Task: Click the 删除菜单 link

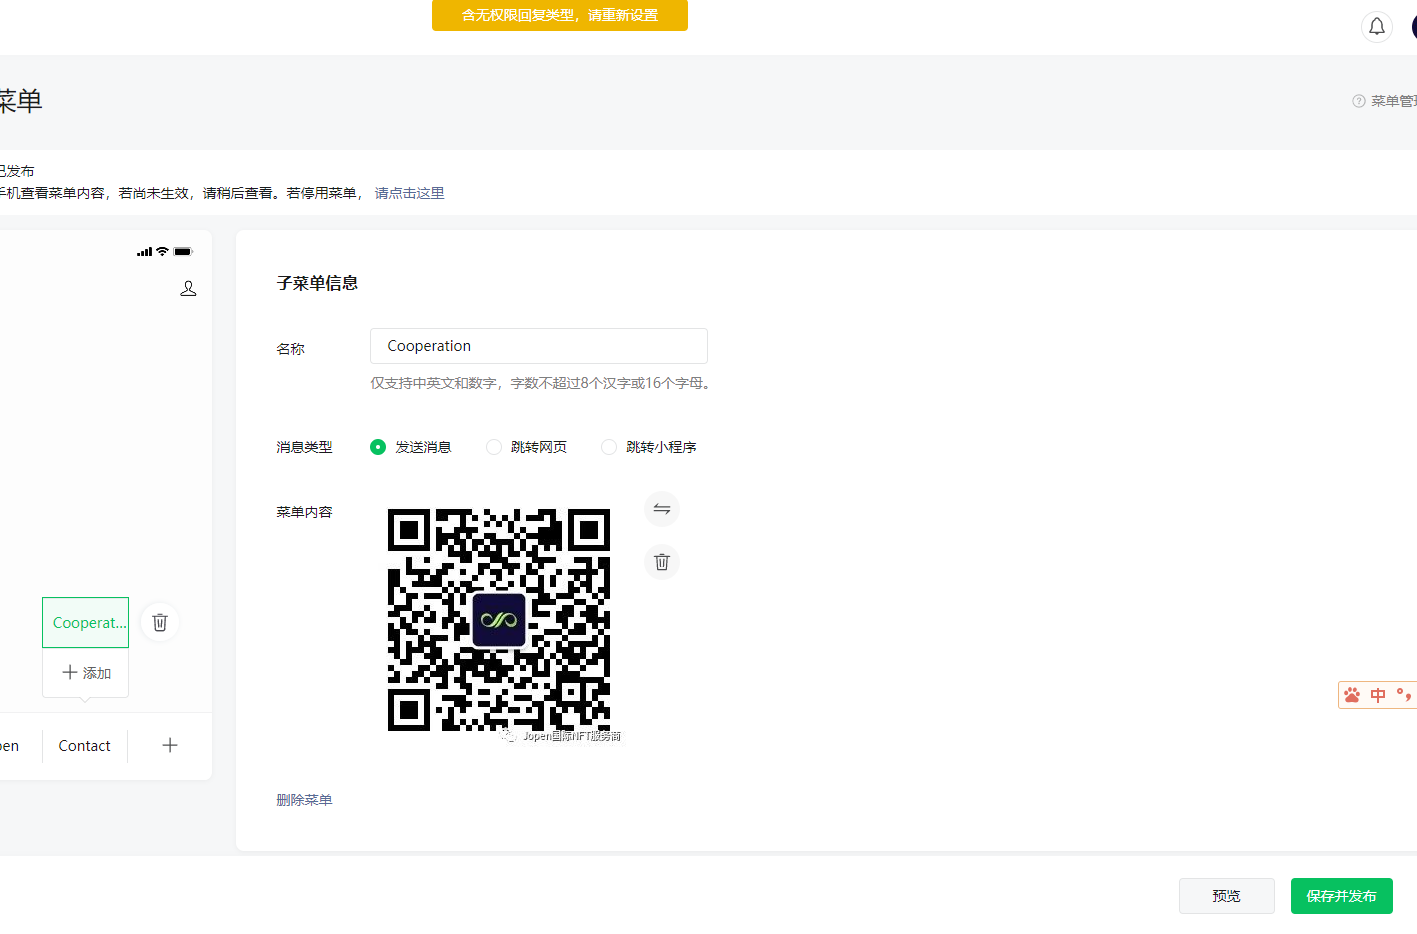Action: click(x=304, y=800)
